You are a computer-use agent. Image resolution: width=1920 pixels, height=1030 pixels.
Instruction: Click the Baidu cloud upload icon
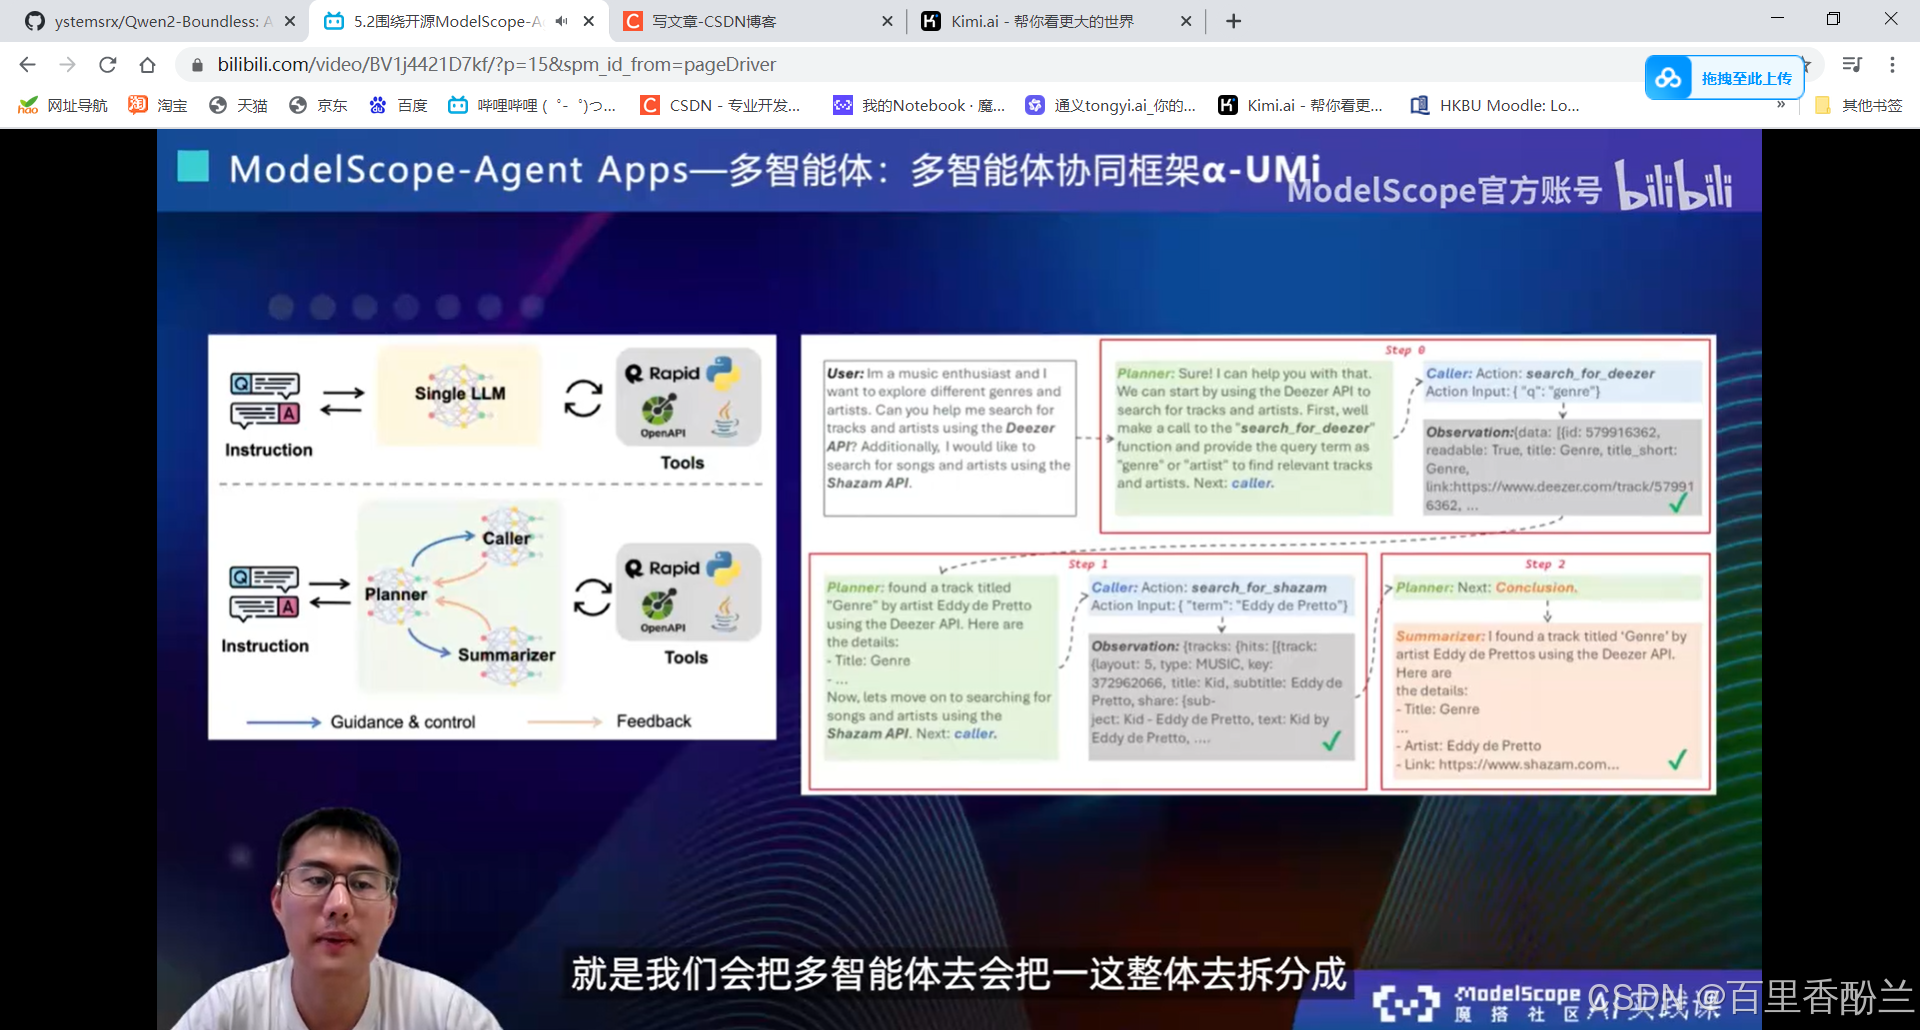[x=1668, y=78]
